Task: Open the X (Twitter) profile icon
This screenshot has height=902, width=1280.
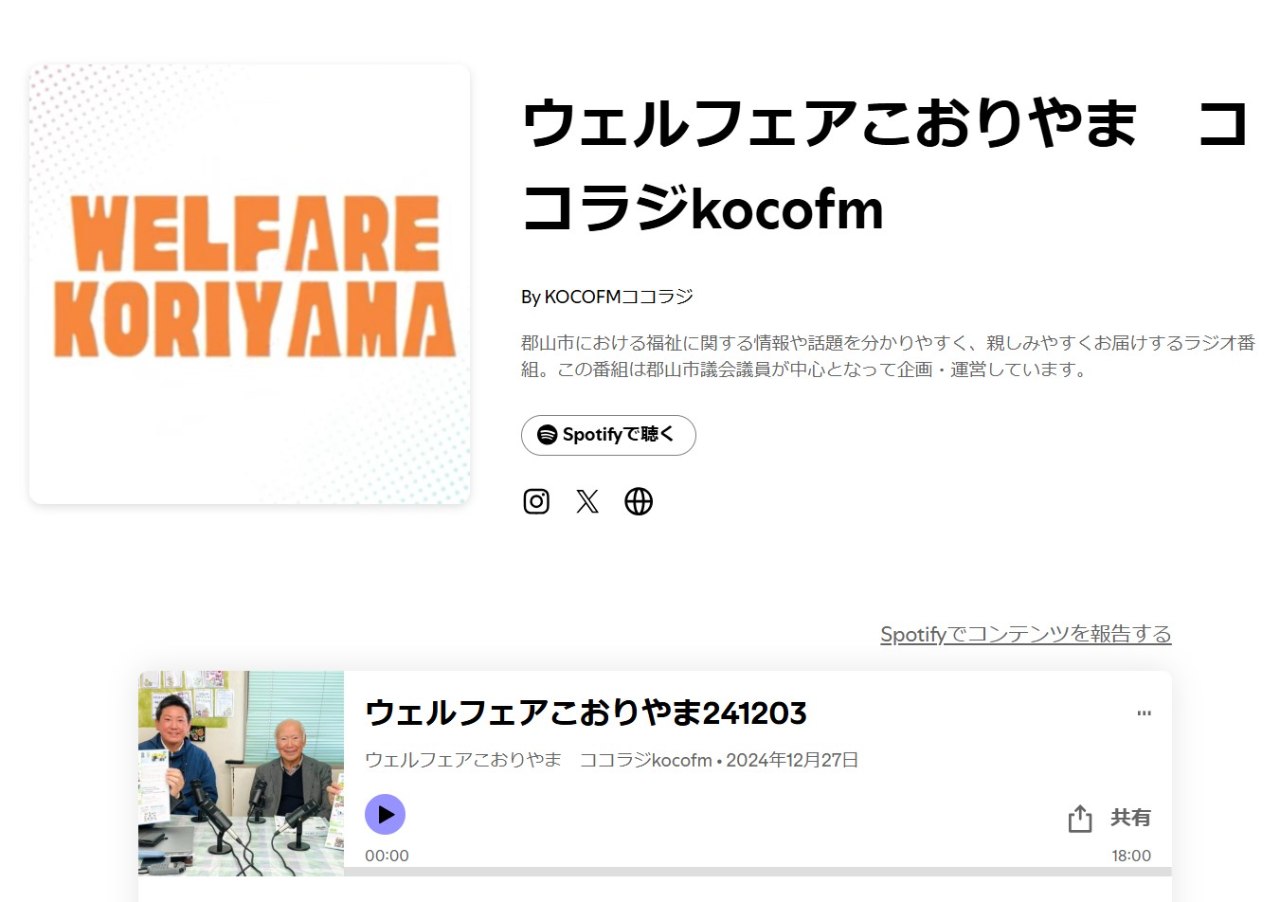Action: tap(587, 501)
